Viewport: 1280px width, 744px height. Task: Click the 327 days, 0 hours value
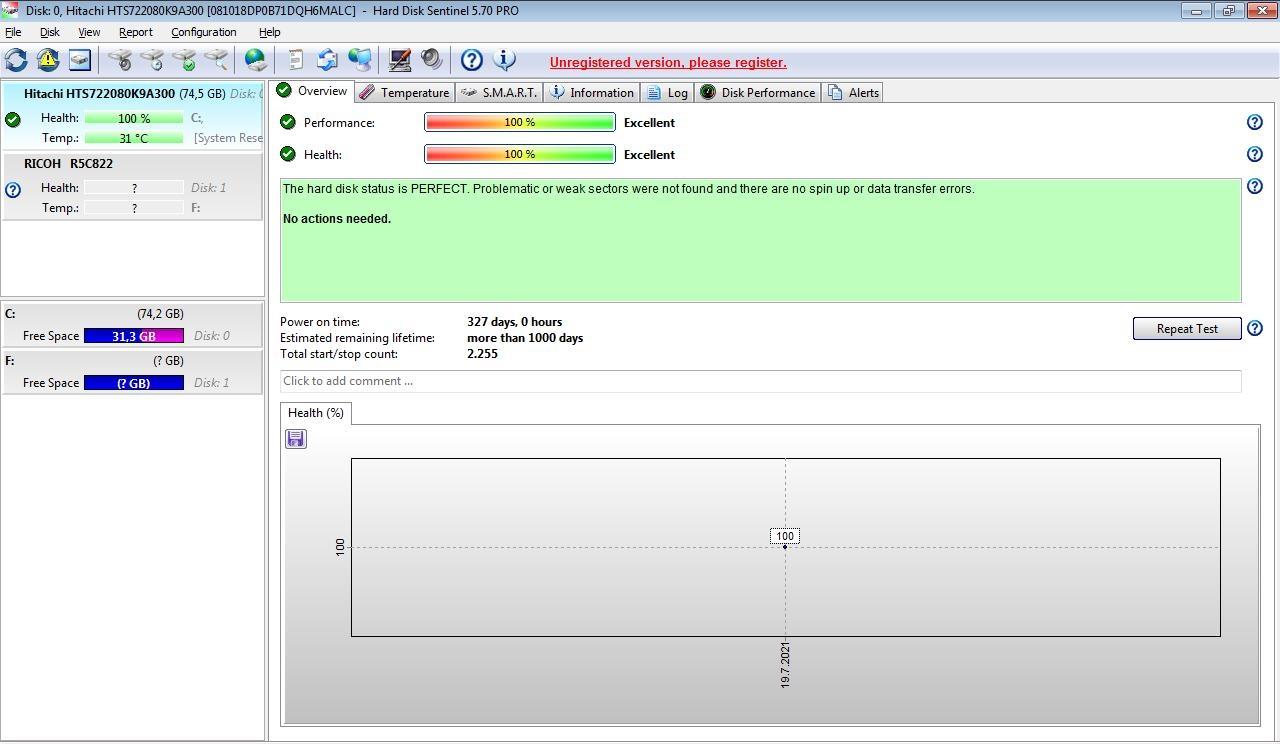point(514,322)
